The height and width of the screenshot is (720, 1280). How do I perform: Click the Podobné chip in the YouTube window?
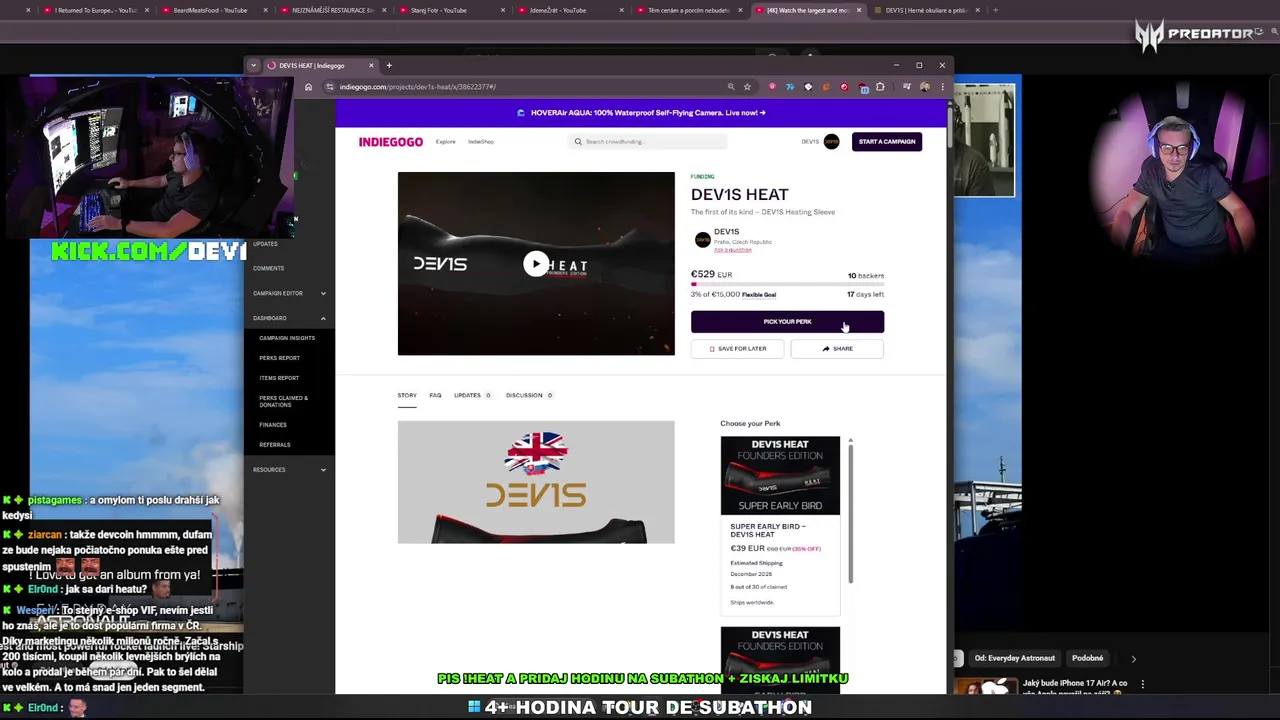1087,658
